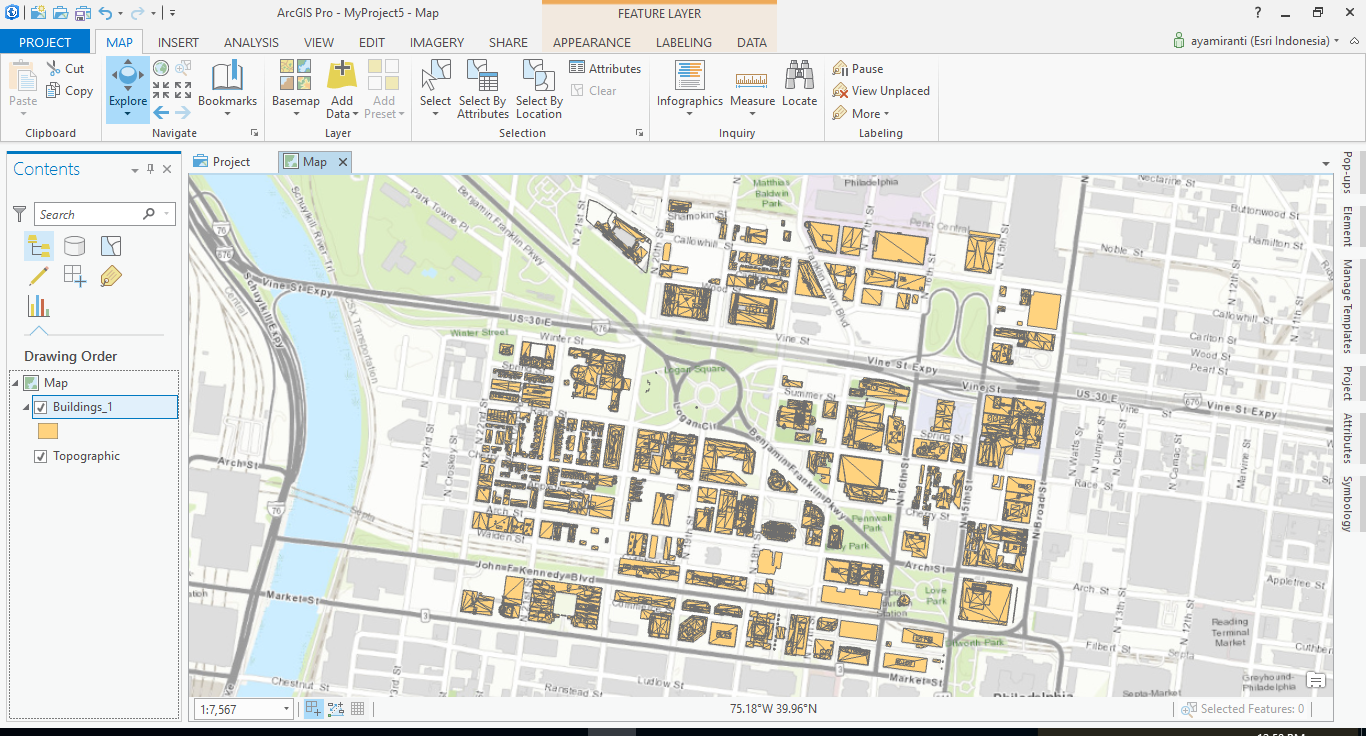The image size is (1366, 736).
Task: Click the New Project icon in quick access
Action: 38,13
